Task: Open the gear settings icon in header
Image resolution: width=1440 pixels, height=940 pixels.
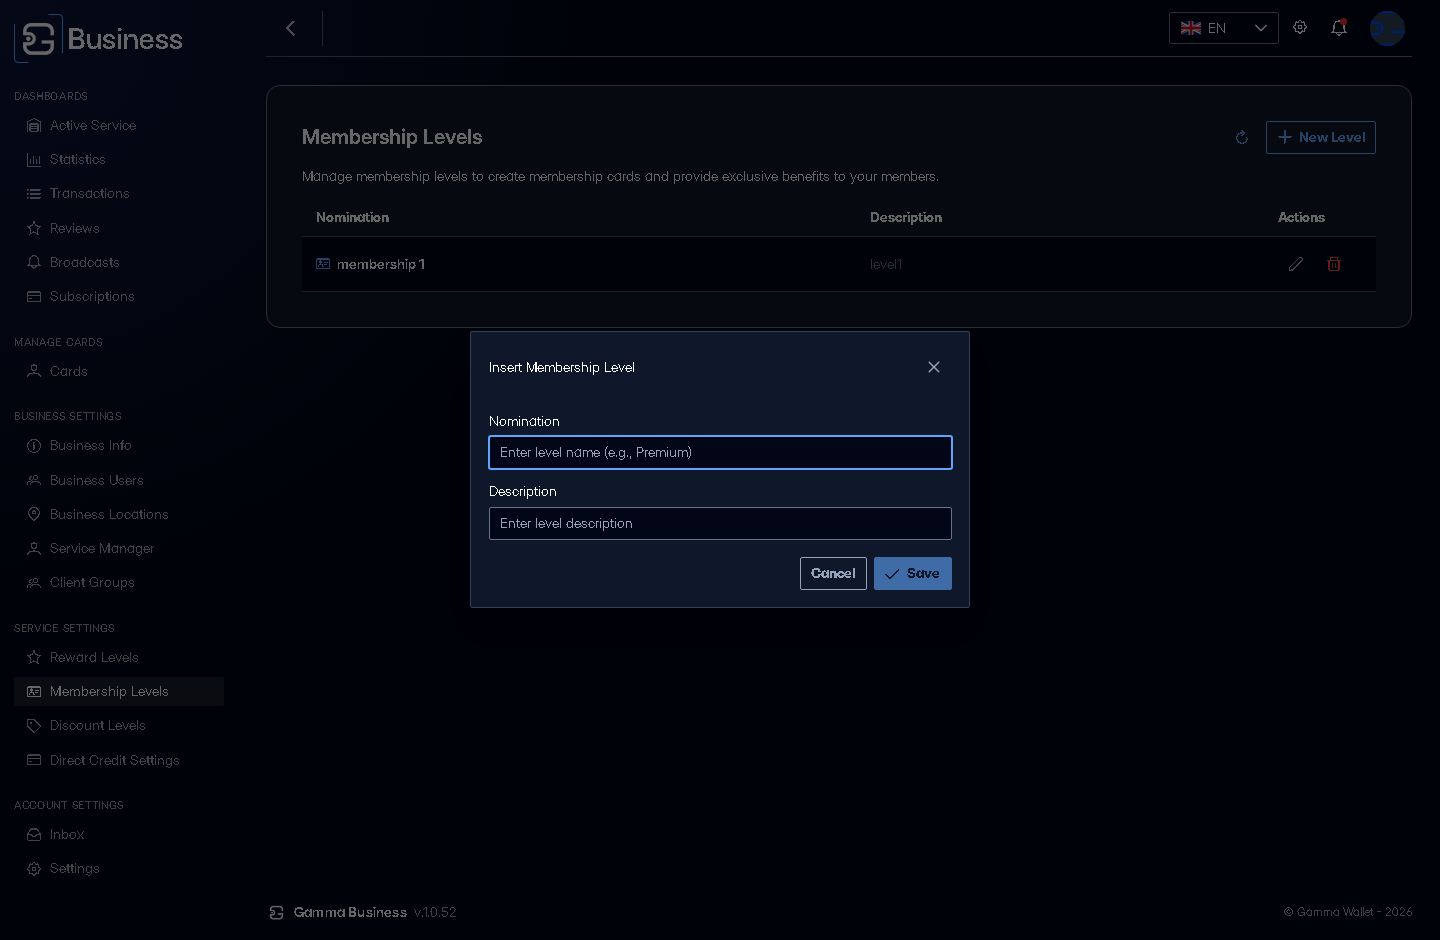Action: (x=1300, y=28)
